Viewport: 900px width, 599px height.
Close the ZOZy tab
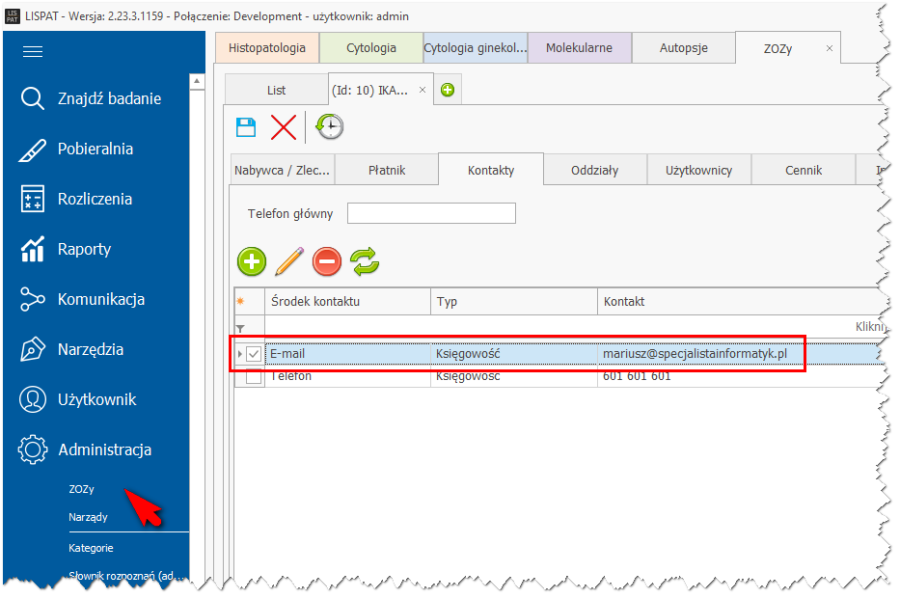[829, 48]
